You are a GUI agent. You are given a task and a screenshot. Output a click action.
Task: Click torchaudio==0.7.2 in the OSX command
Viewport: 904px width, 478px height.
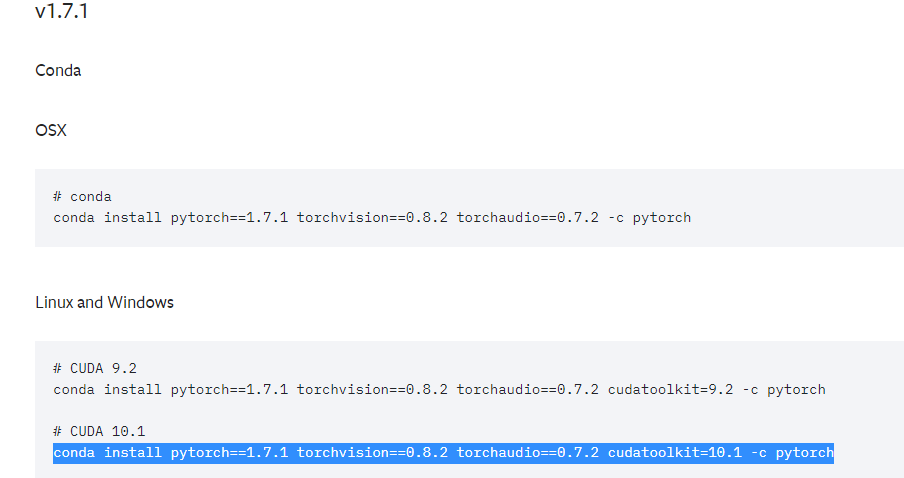tap(528, 217)
